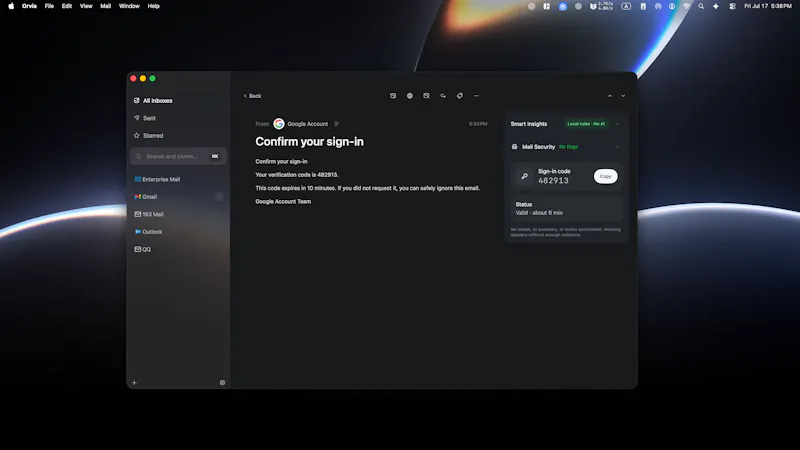Click the mail search icon in the toolbar
800x450 pixels.
point(427,96)
